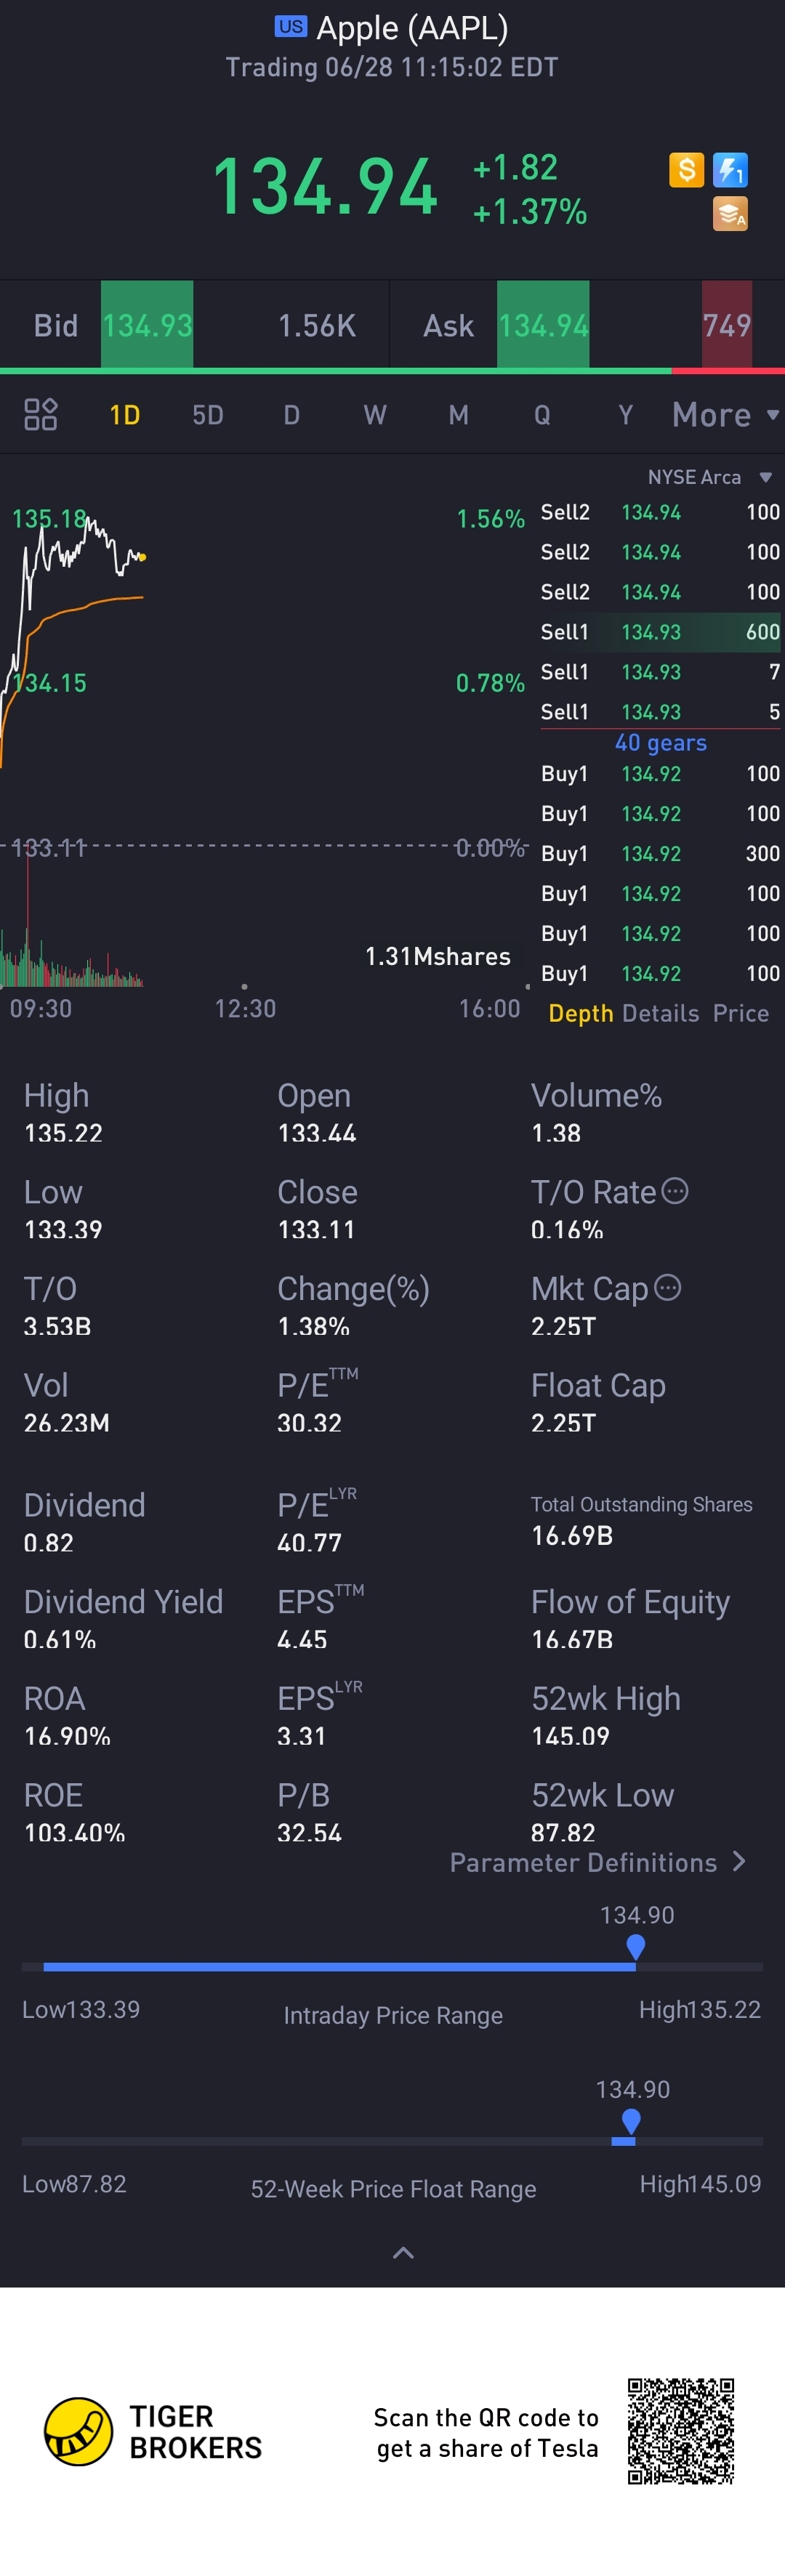Switch to the Details tab
The height and width of the screenshot is (2576, 785).
660,1013
